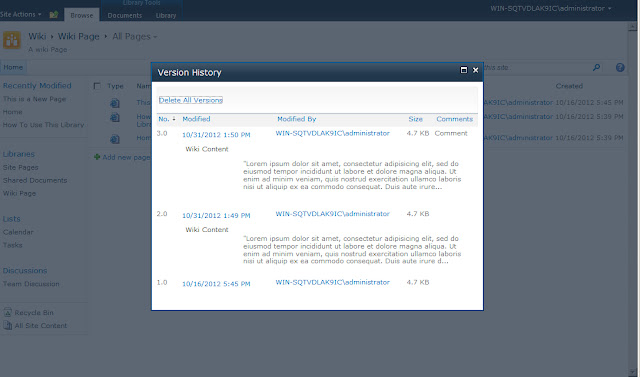Viewport: 640px width, 377px height.
Task: Open the Documents ribbon tab
Action: pyautogui.click(x=124, y=15)
